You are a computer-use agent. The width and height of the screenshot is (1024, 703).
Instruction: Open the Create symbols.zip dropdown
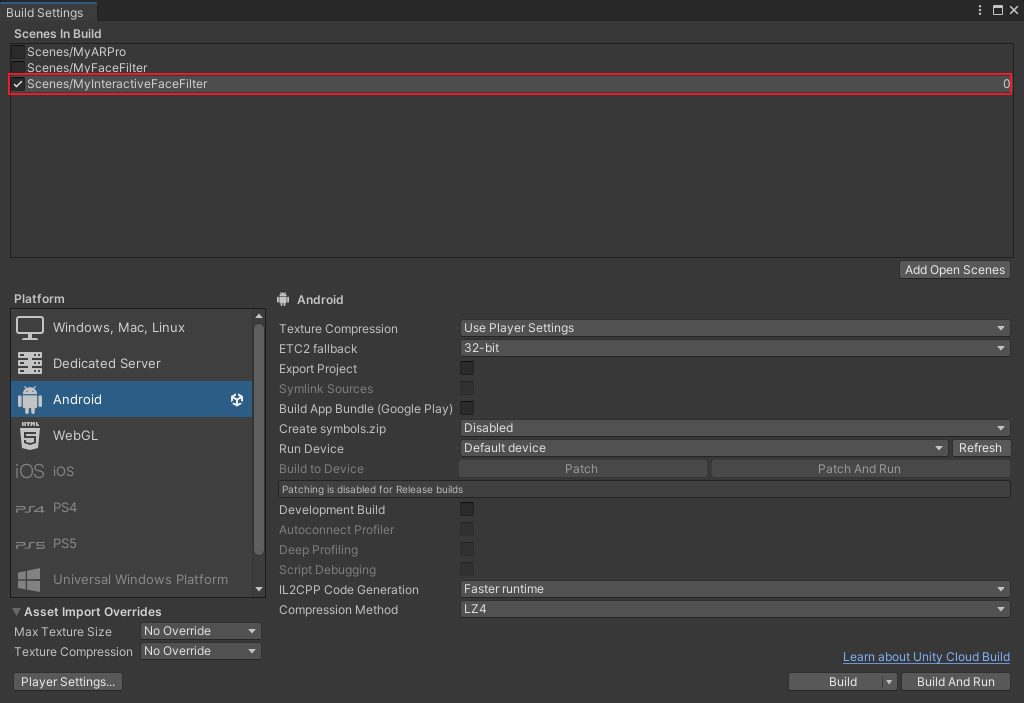(735, 428)
